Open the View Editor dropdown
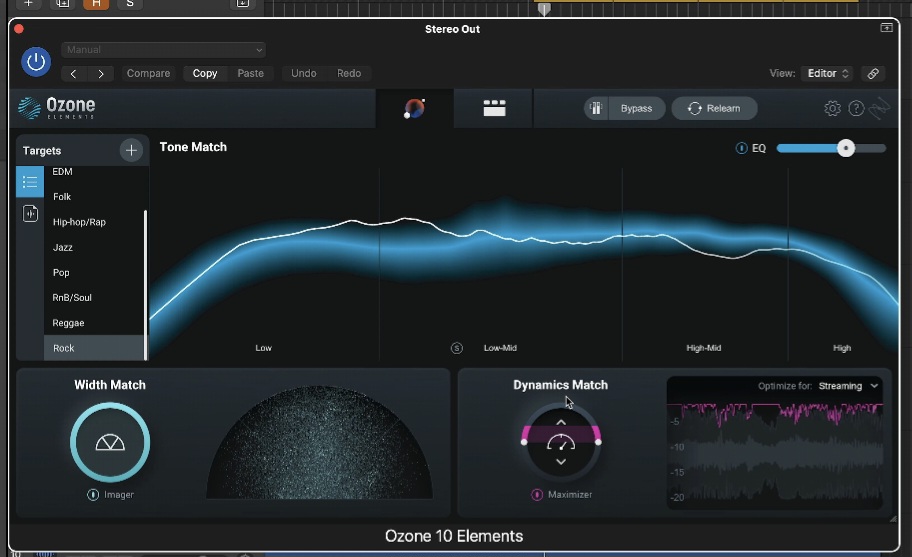 pos(828,73)
